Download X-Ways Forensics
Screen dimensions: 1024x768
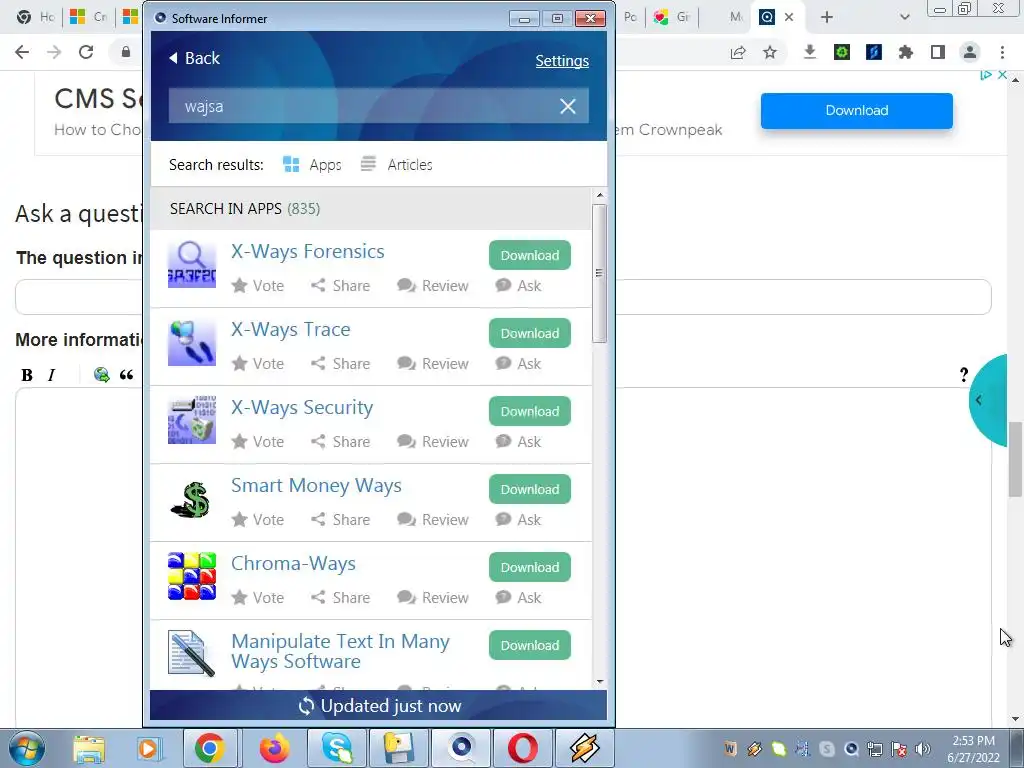pos(530,255)
